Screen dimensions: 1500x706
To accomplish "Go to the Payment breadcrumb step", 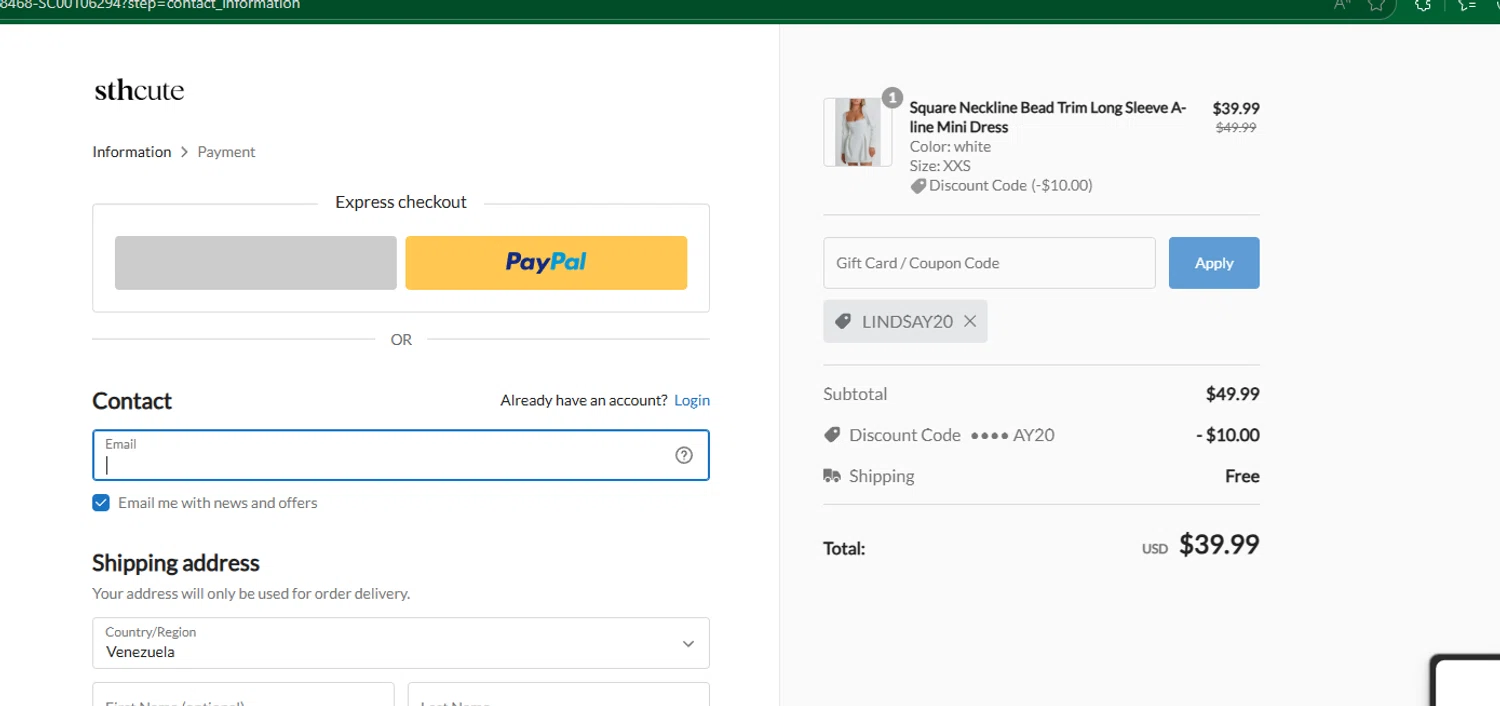I will pyautogui.click(x=226, y=152).
